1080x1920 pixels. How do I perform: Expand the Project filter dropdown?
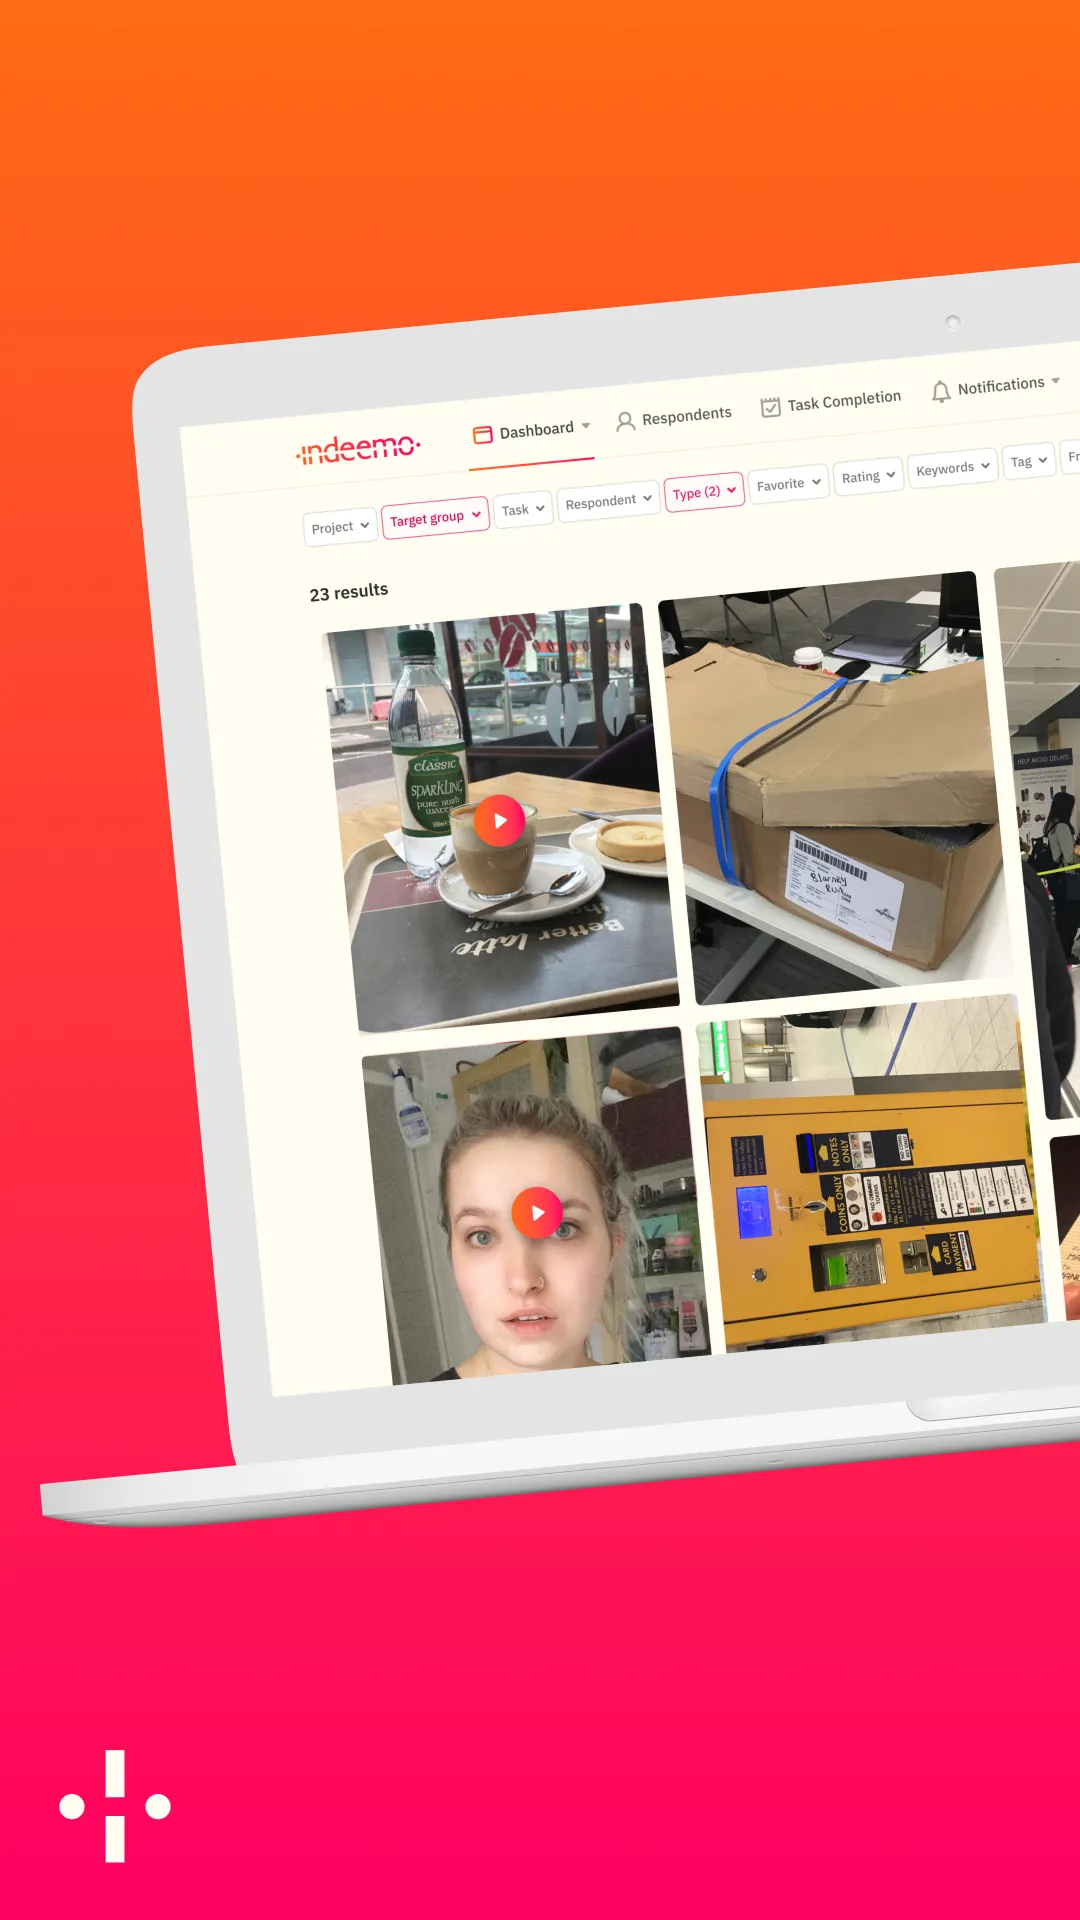point(340,526)
